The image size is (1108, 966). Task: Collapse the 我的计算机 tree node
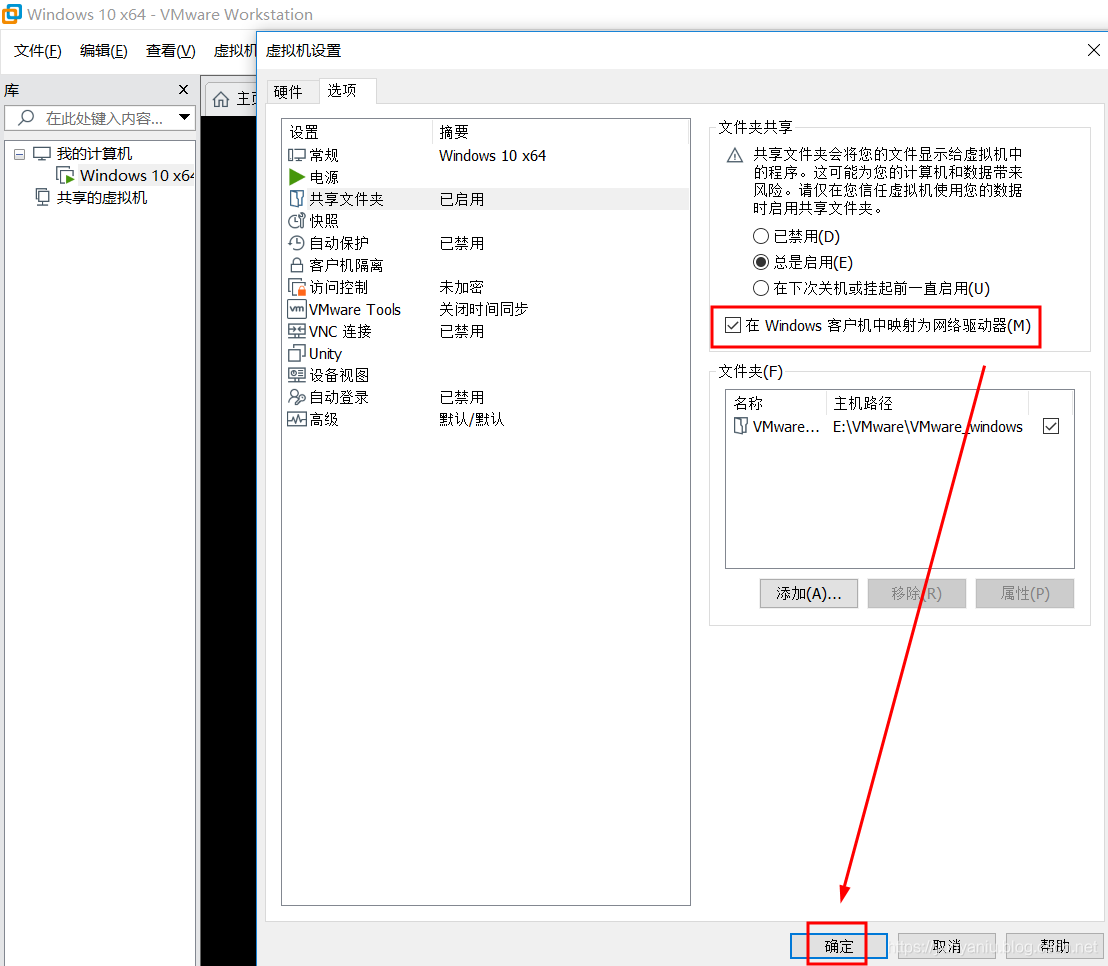click(19, 153)
